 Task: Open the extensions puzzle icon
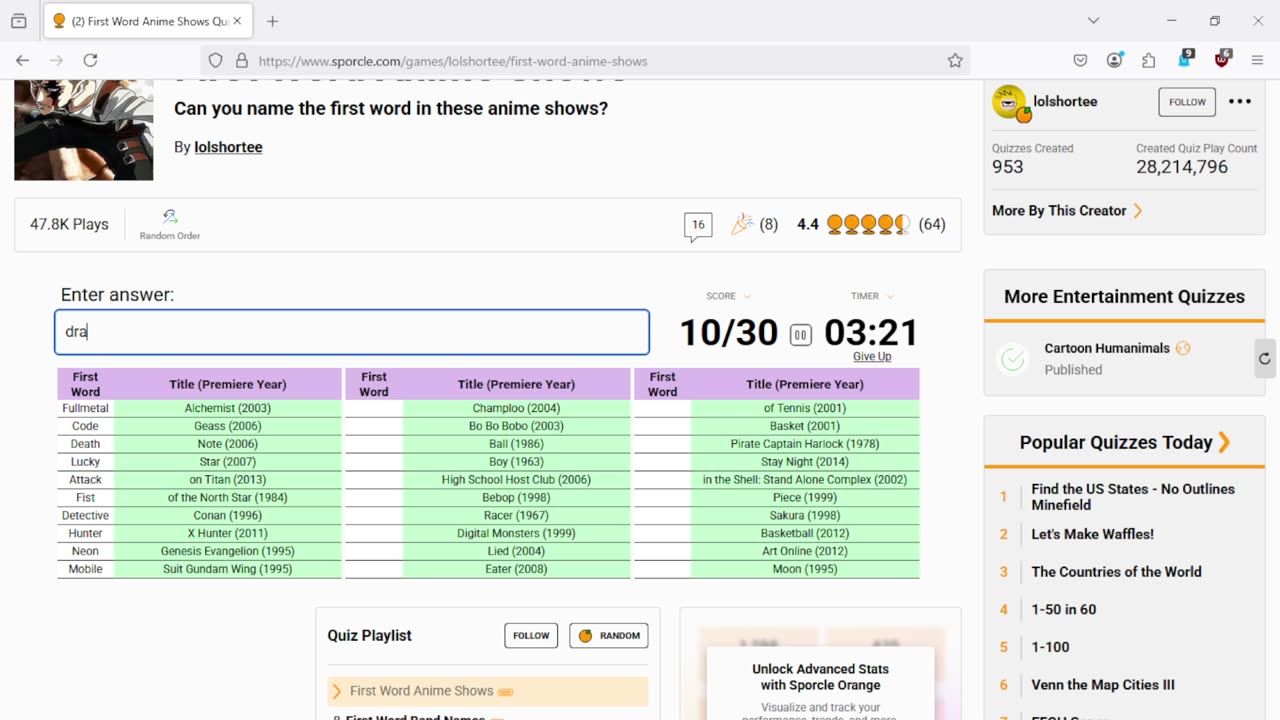point(1149,61)
